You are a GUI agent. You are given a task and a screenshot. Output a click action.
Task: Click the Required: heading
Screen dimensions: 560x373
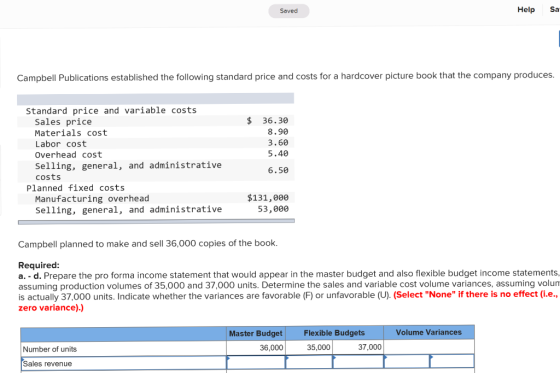(39, 265)
